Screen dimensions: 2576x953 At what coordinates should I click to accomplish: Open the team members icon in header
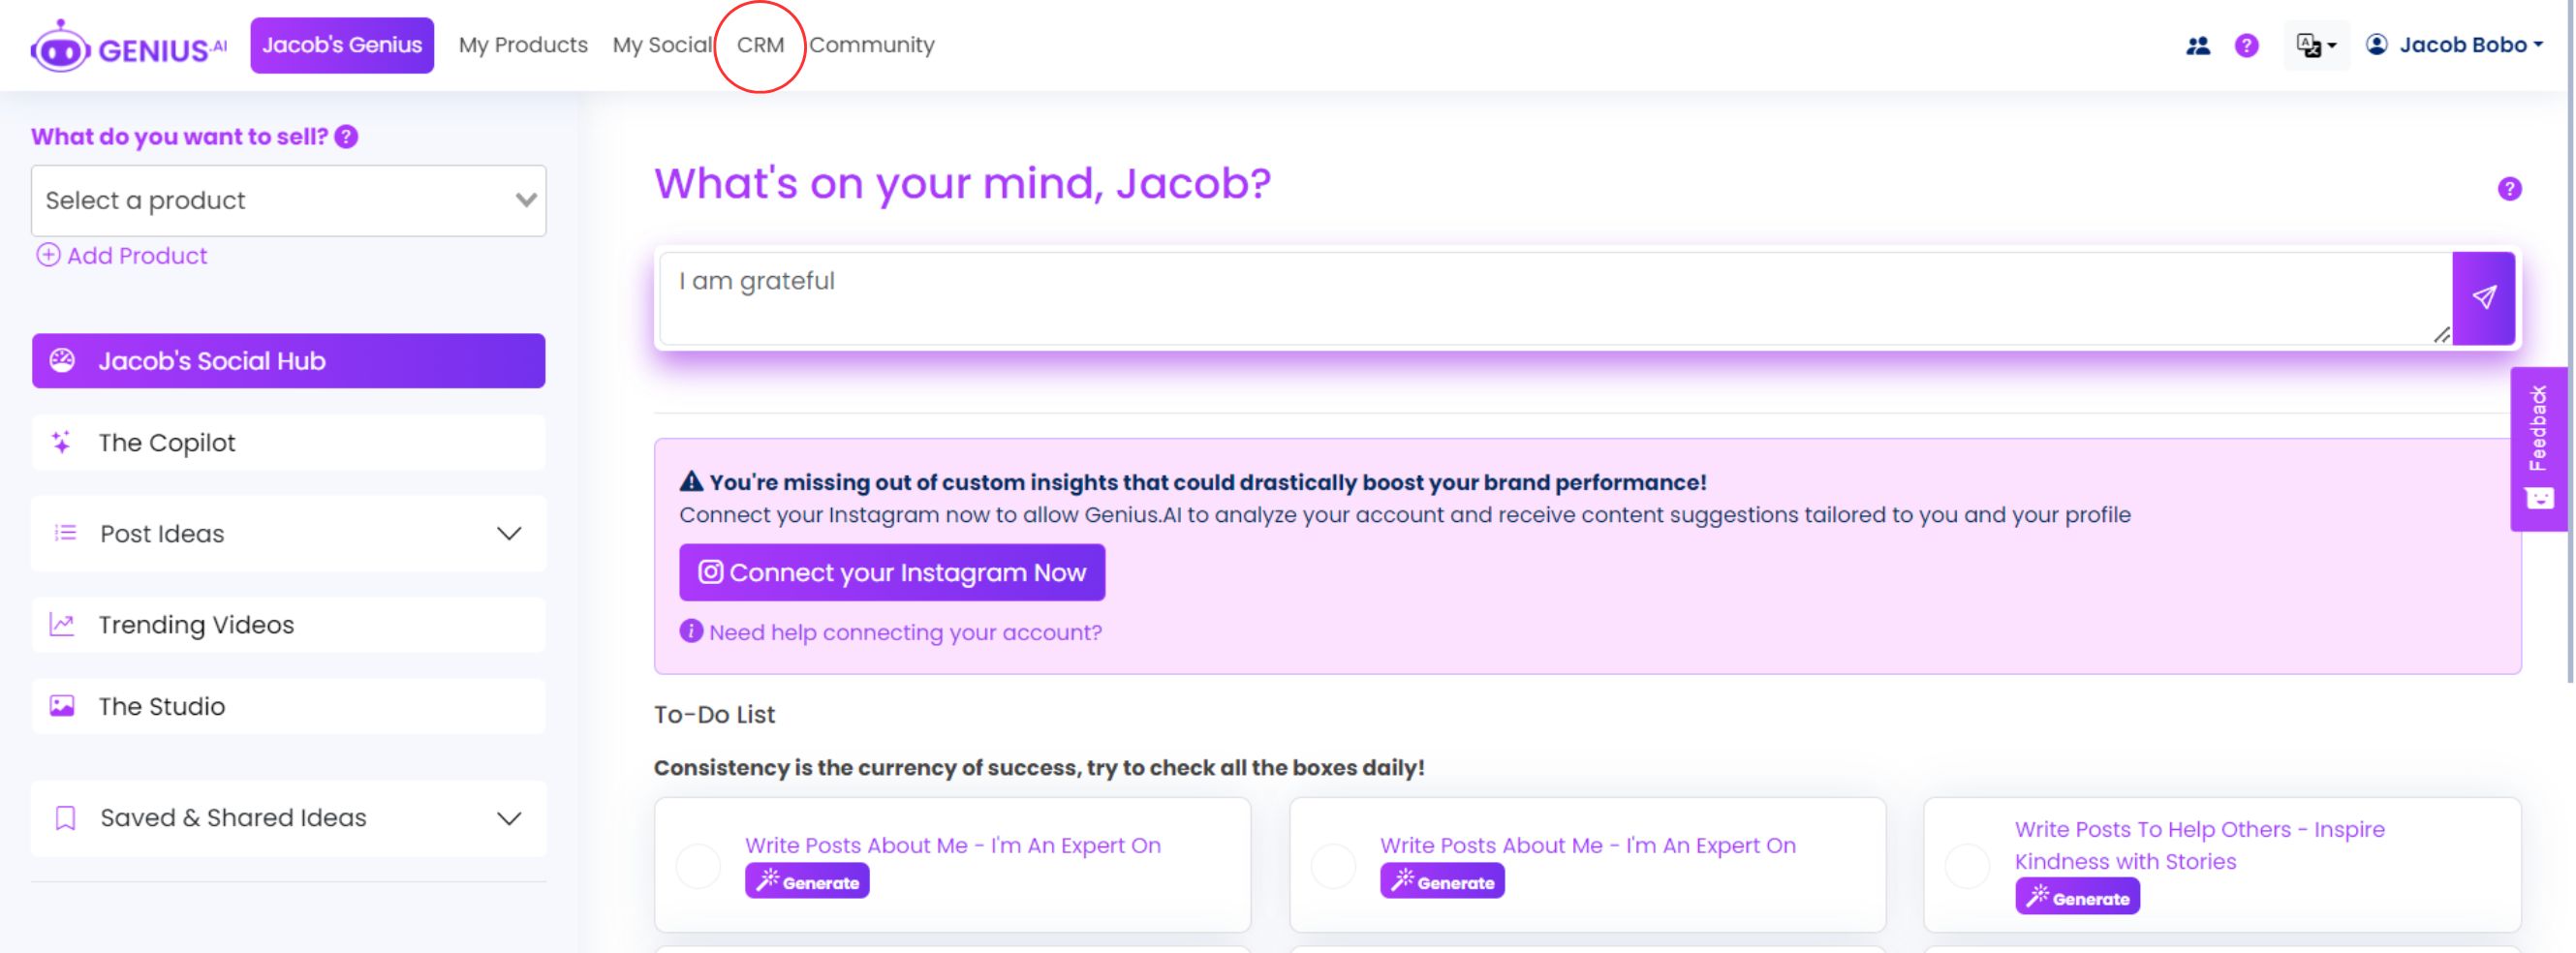click(x=2197, y=46)
